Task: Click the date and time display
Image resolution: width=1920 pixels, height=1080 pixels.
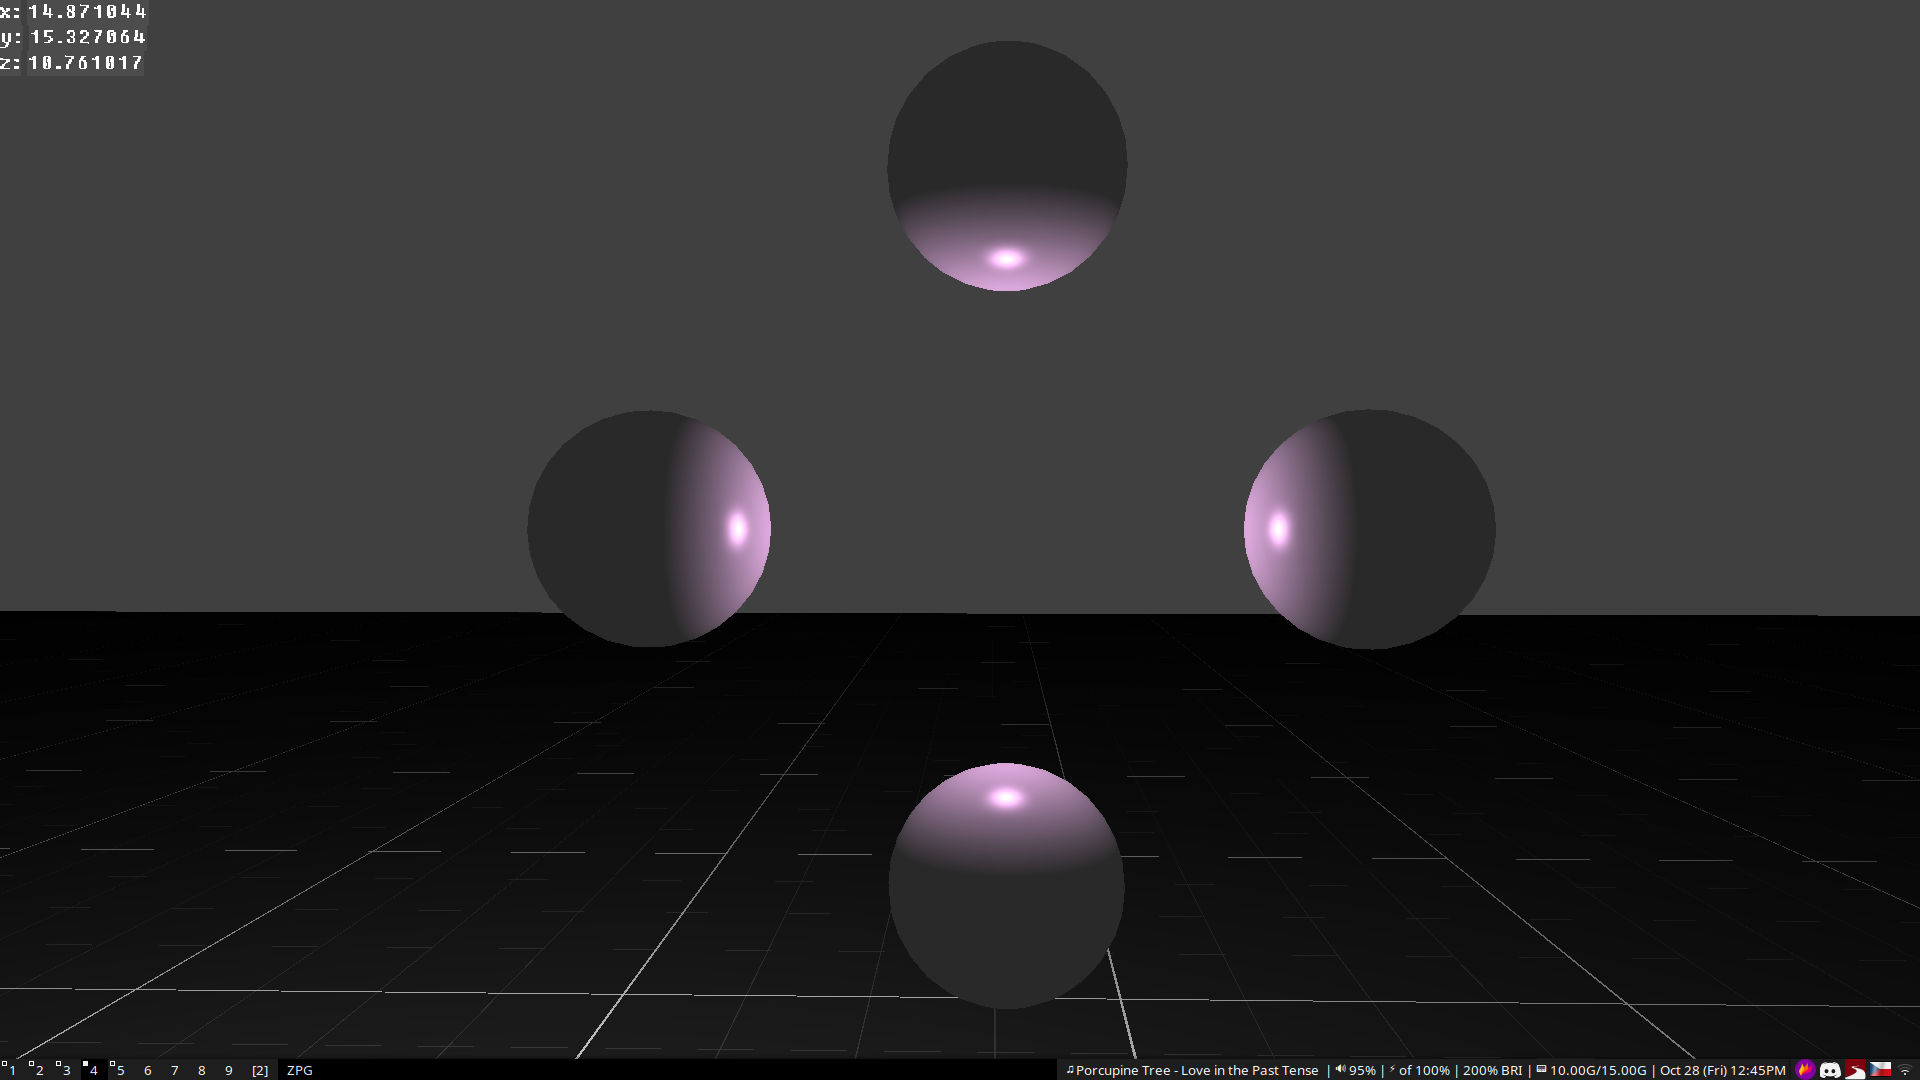Action: [1722, 1070]
